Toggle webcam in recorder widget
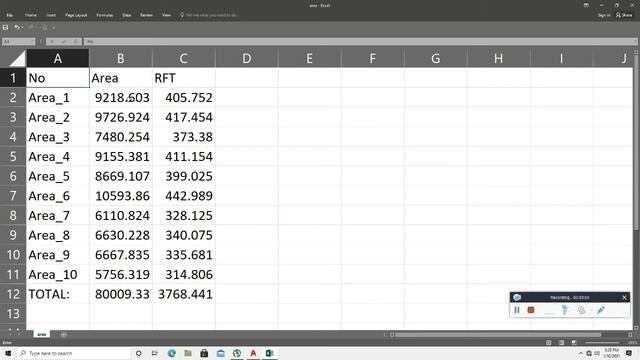This screenshot has width=640, height=360. tap(582, 310)
